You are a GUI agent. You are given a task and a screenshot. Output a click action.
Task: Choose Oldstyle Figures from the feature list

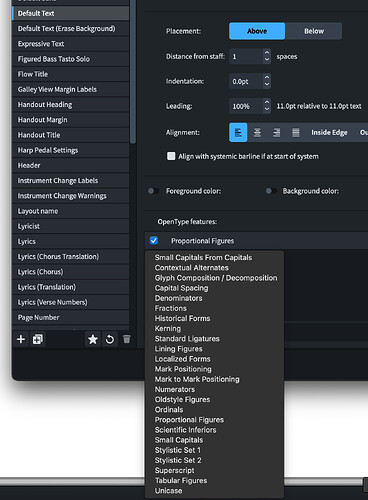[182, 400]
